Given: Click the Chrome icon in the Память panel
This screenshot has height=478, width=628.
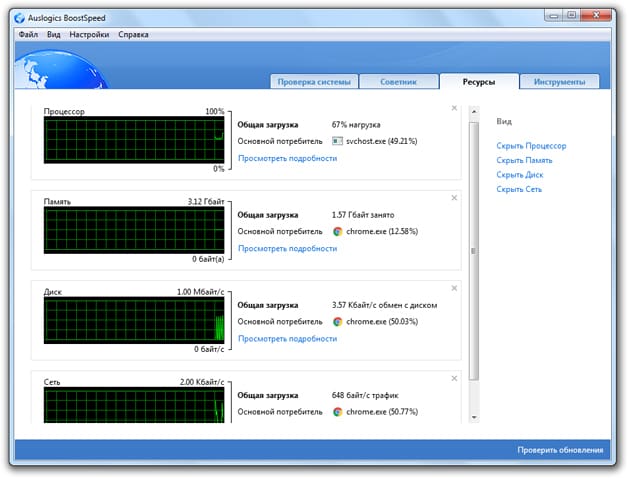Looking at the screenshot, I should coord(338,231).
